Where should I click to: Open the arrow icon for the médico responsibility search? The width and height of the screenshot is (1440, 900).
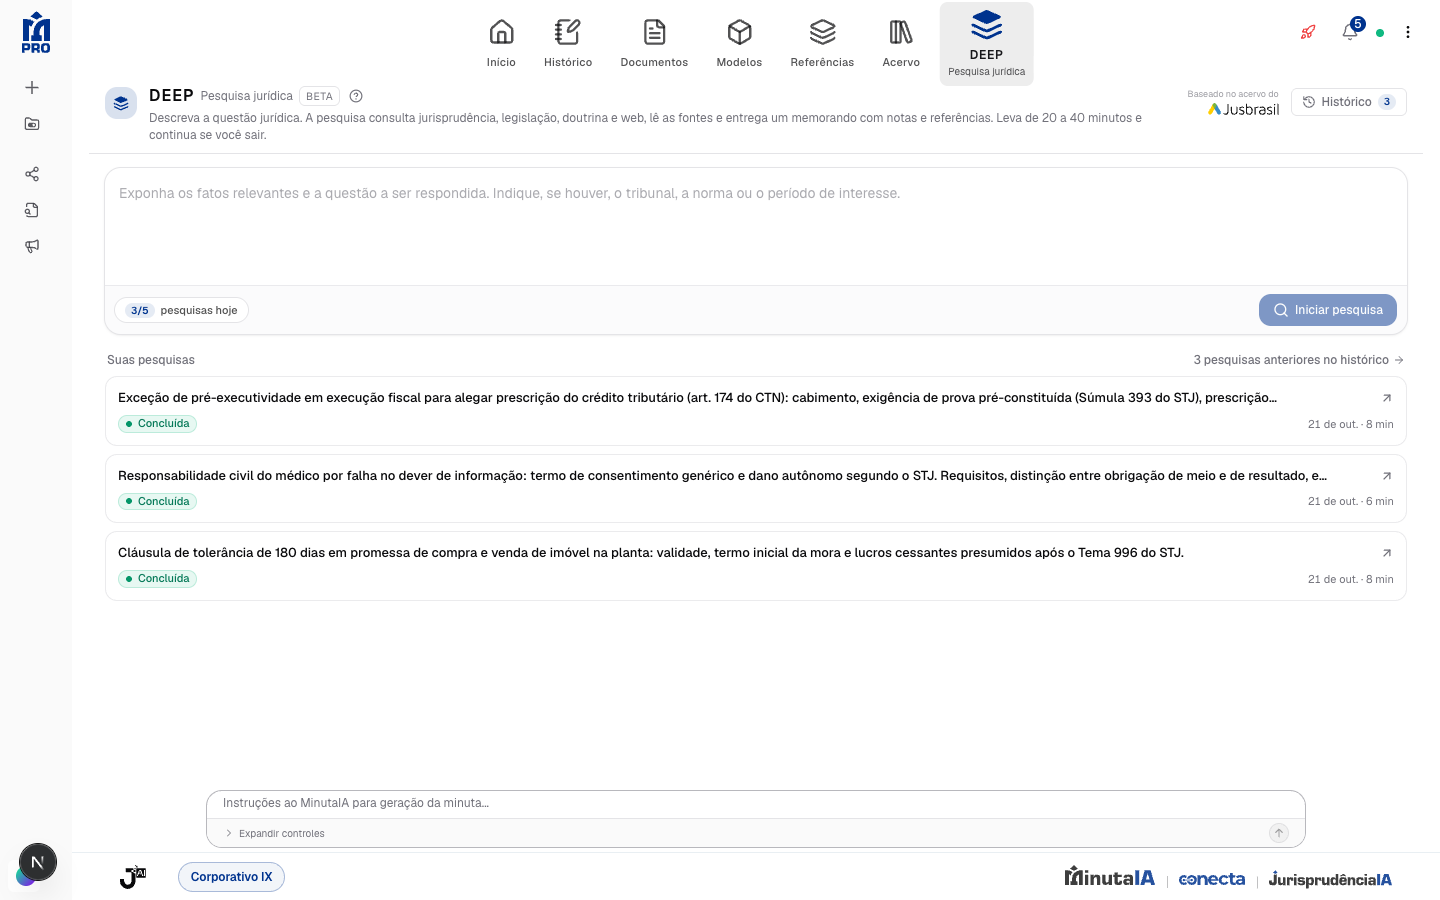[1387, 476]
